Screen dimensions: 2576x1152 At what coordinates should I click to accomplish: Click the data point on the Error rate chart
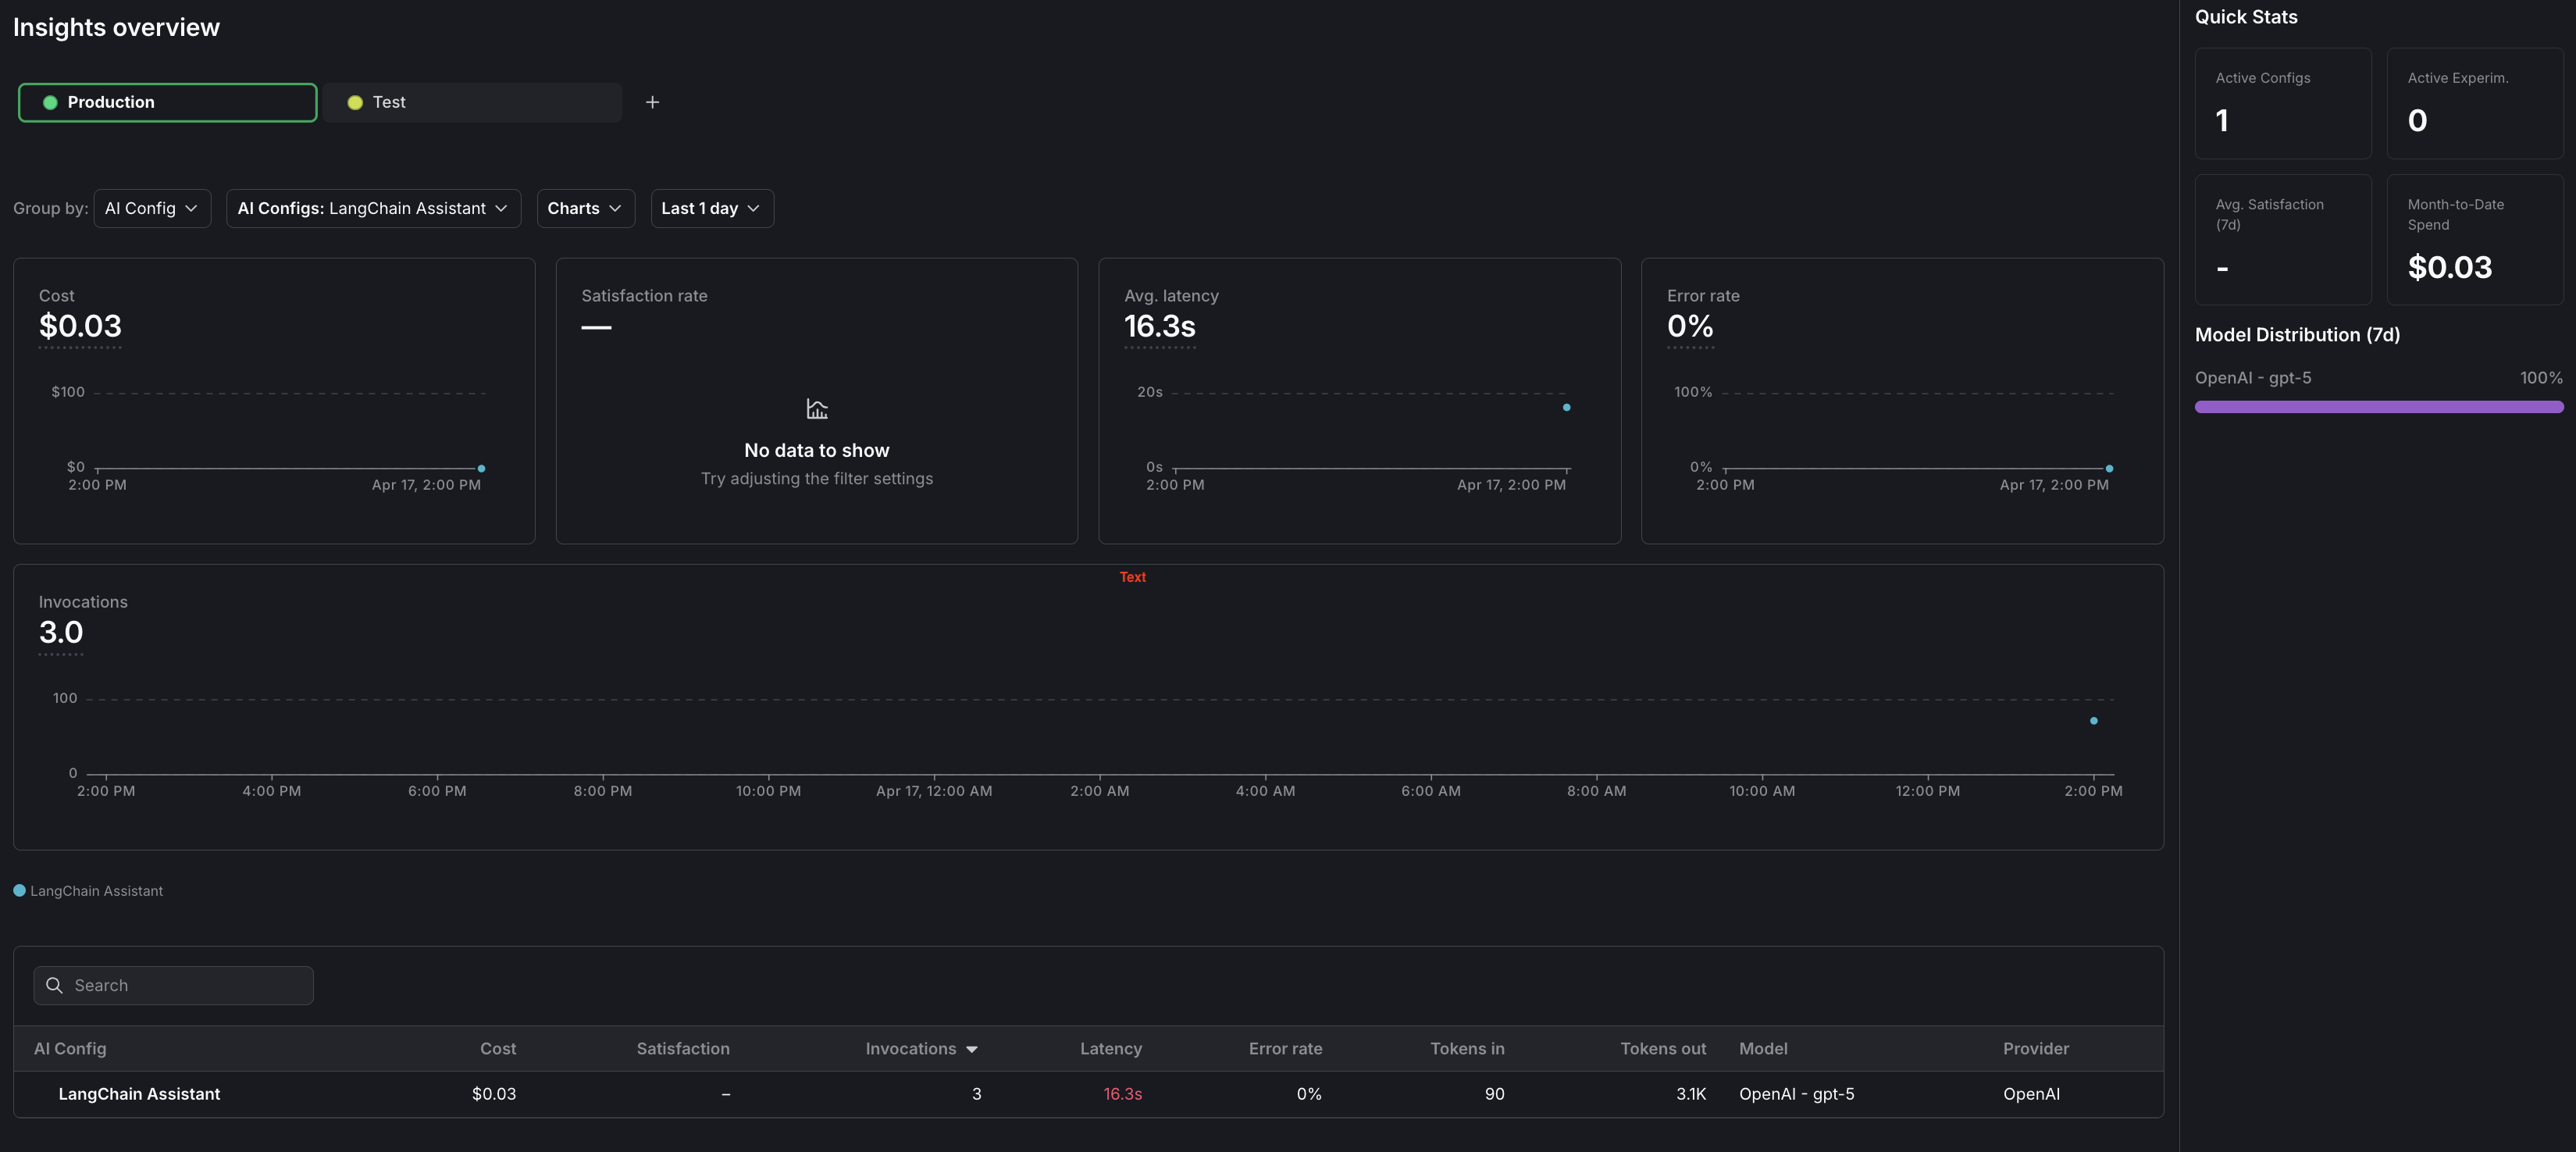pyautogui.click(x=2108, y=468)
